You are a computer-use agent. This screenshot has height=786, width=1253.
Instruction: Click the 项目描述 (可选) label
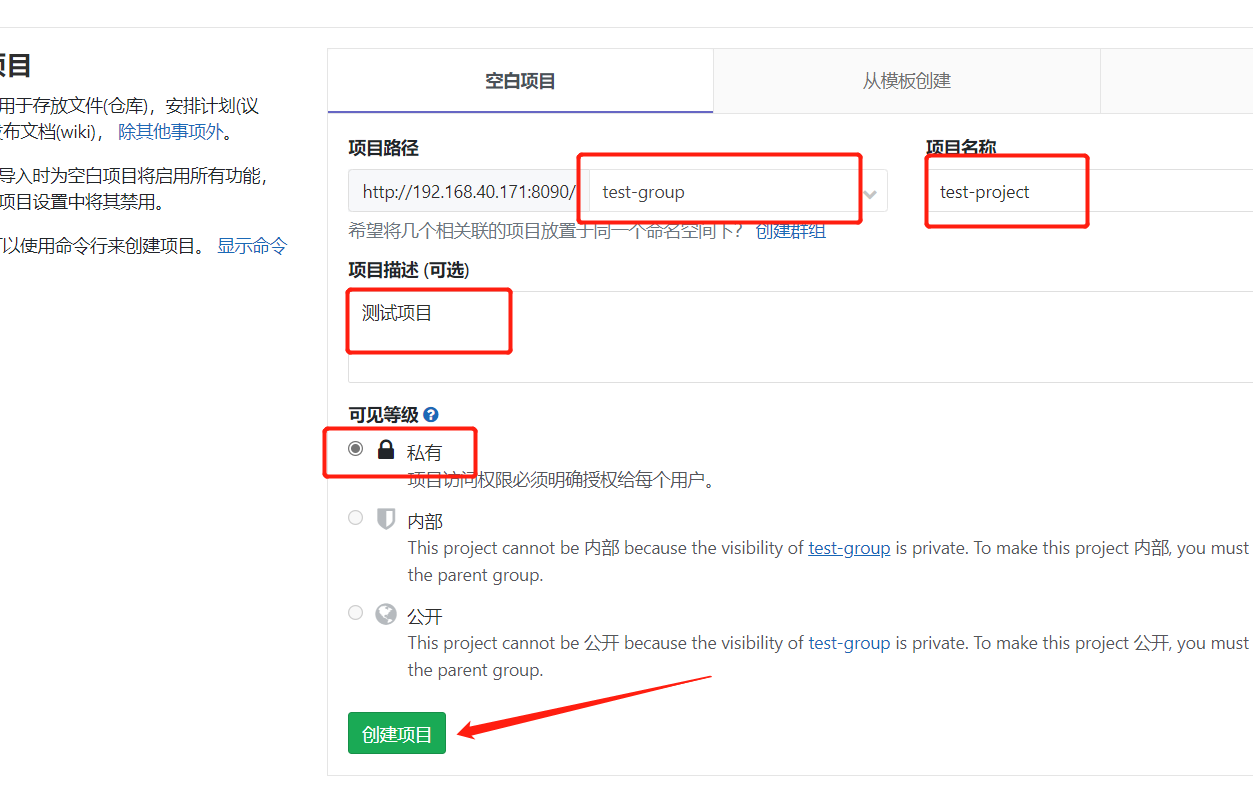pyautogui.click(x=409, y=270)
